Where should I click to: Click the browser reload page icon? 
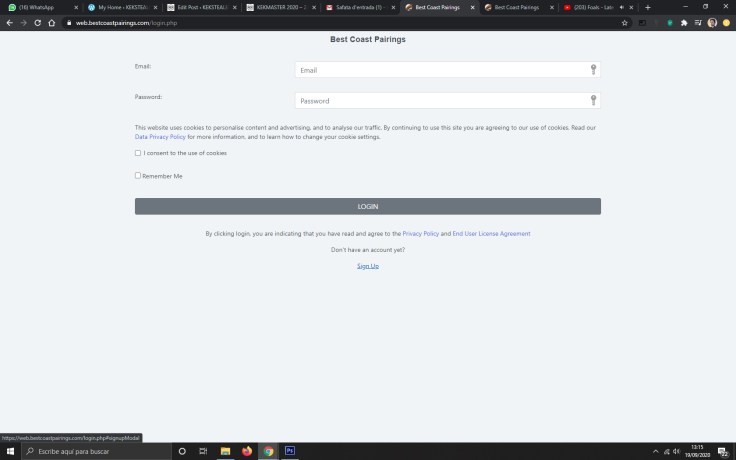click(38, 22)
